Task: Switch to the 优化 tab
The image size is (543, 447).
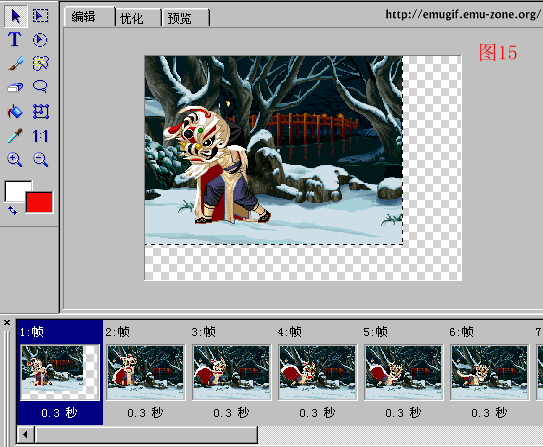Action: pos(138,18)
